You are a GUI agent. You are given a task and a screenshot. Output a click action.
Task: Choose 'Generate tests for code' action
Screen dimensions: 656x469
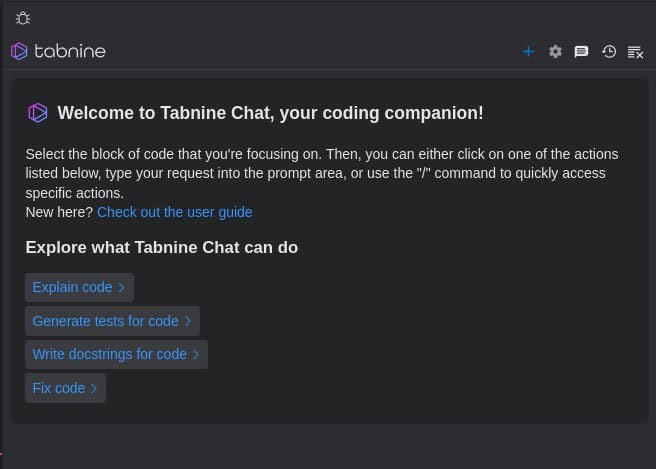[105, 321]
